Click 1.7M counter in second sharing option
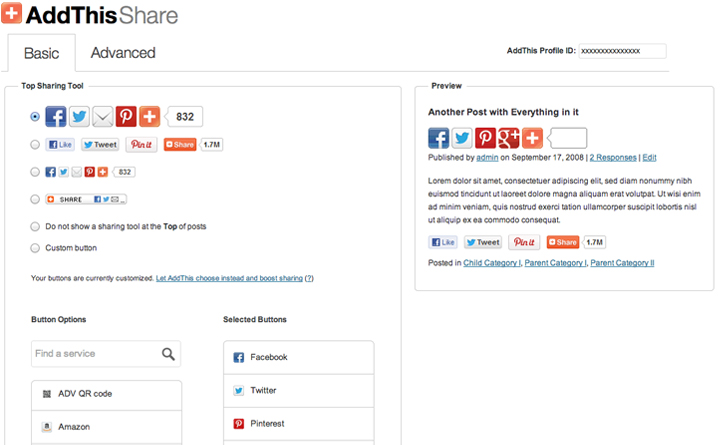 tap(211, 145)
